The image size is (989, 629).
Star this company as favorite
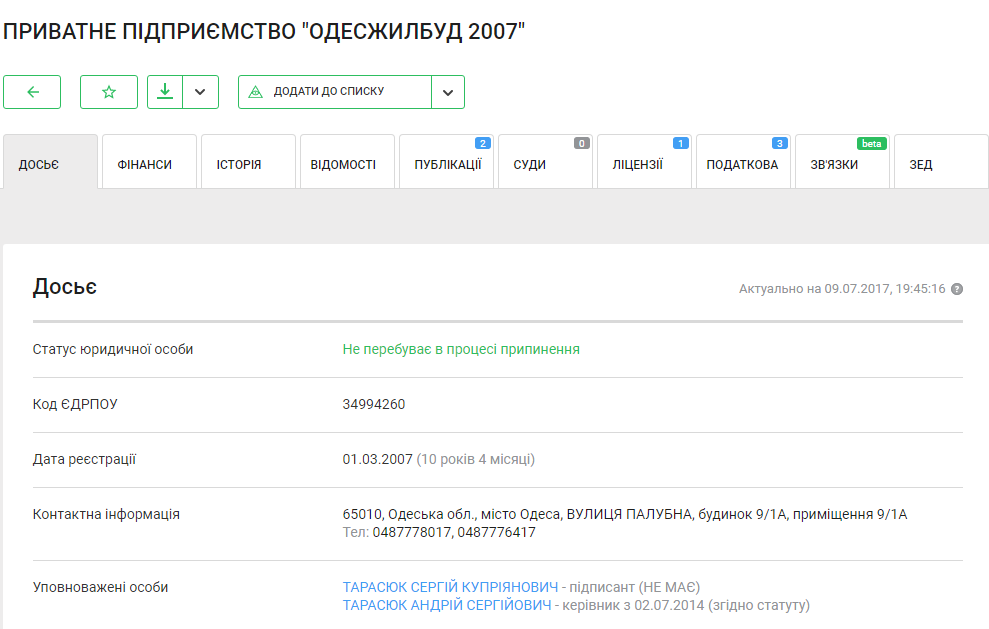click(109, 92)
